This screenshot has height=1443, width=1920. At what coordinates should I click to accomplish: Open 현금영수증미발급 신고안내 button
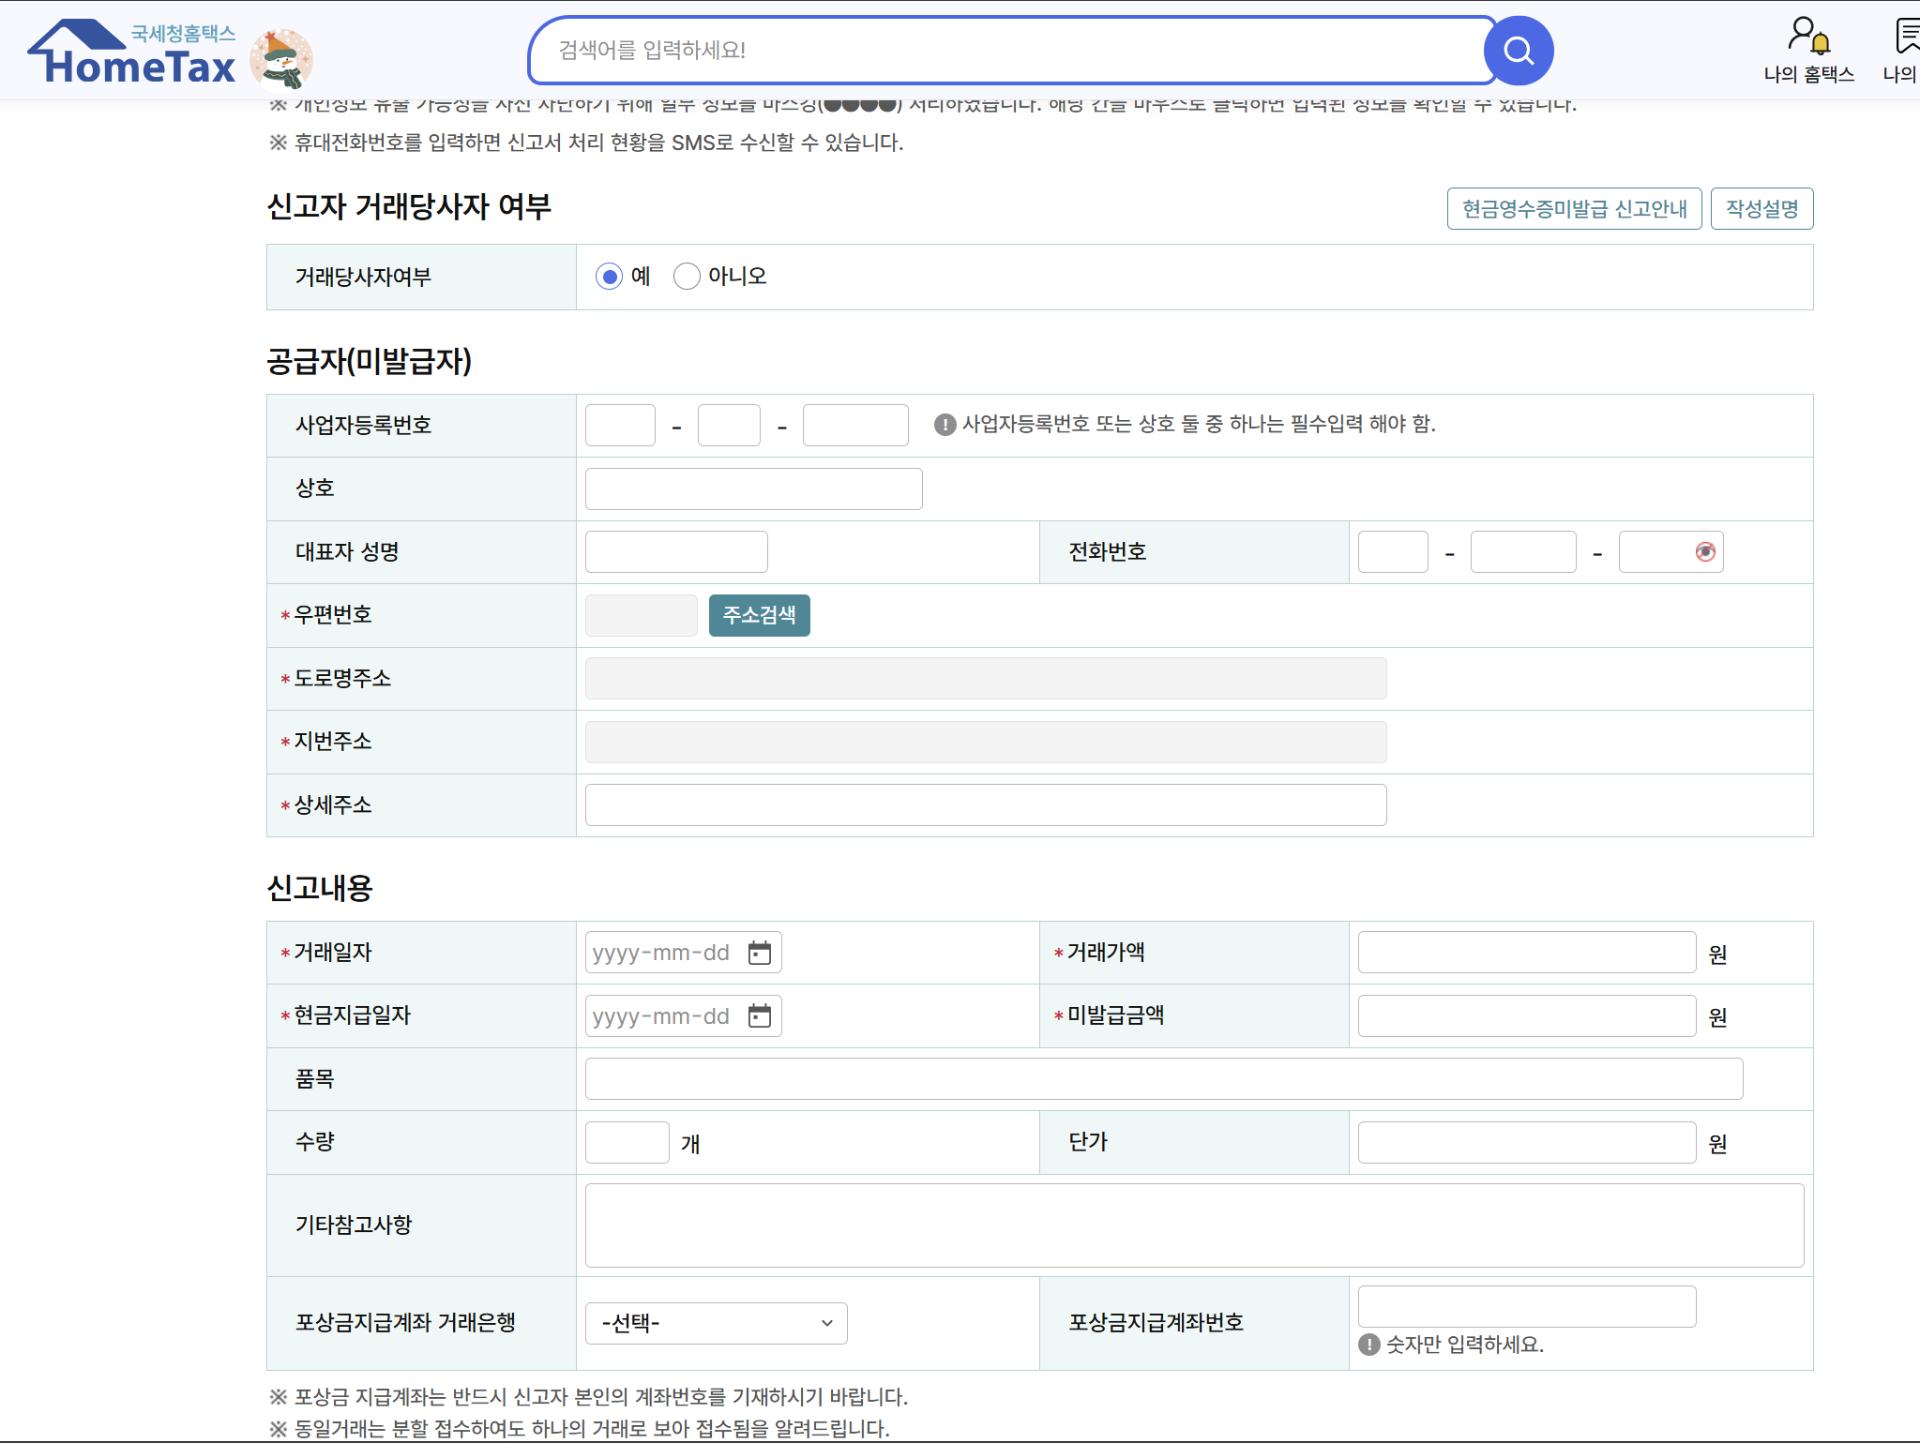[x=1574, y=209]
